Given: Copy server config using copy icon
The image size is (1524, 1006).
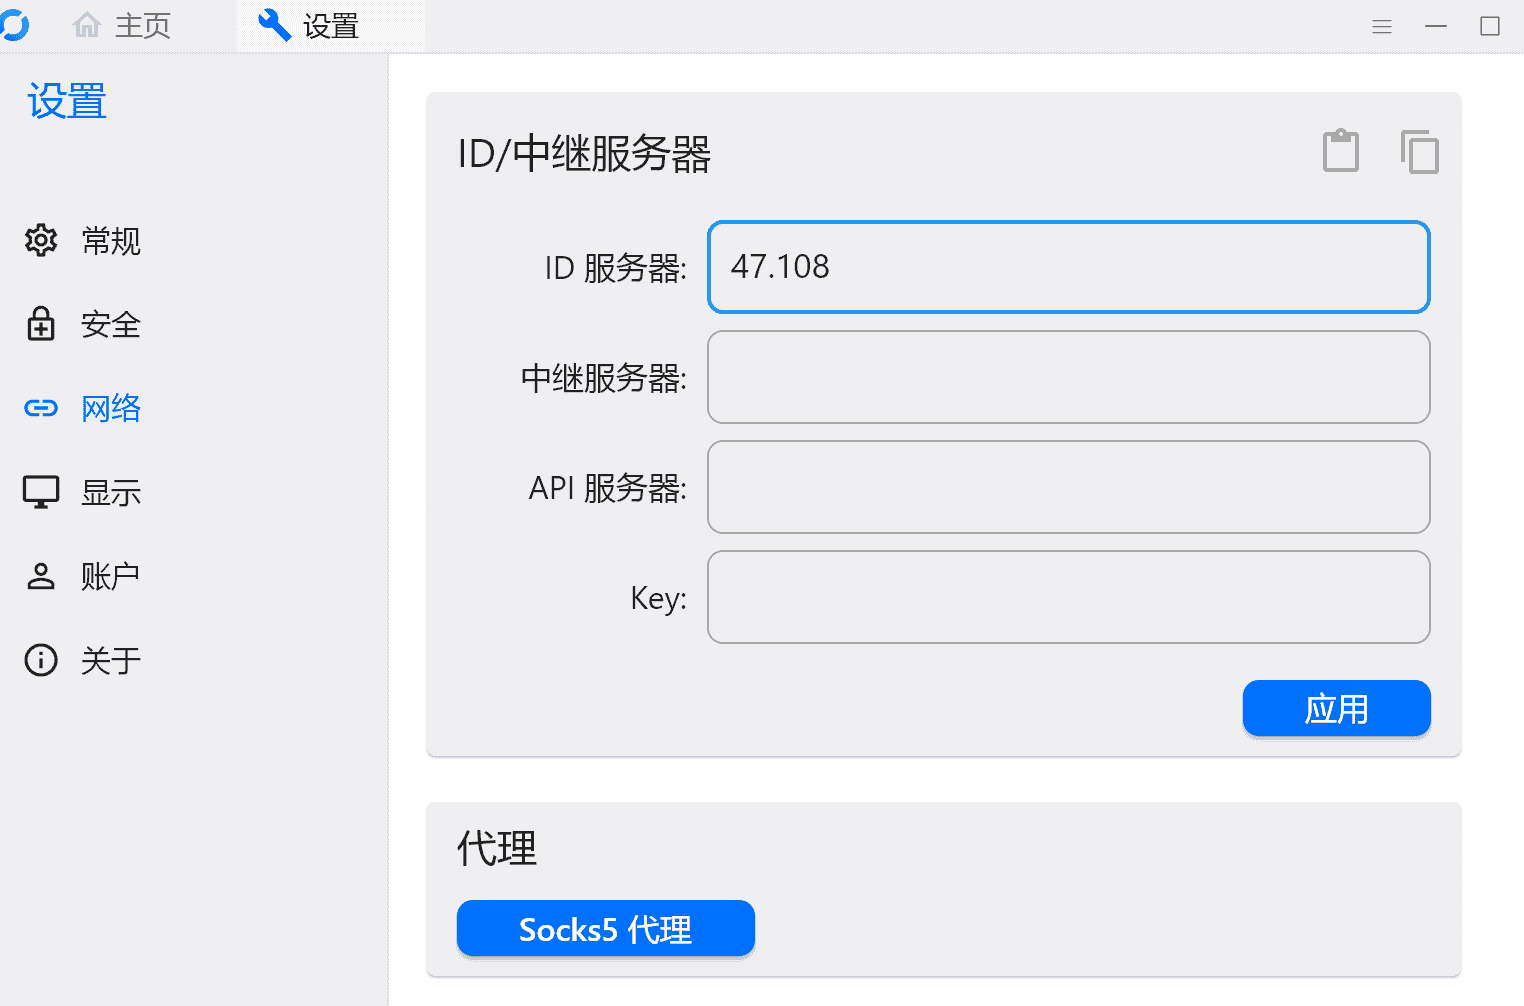Looking at the screenshot, I should pyautogui.click(x=1419, y=152).
